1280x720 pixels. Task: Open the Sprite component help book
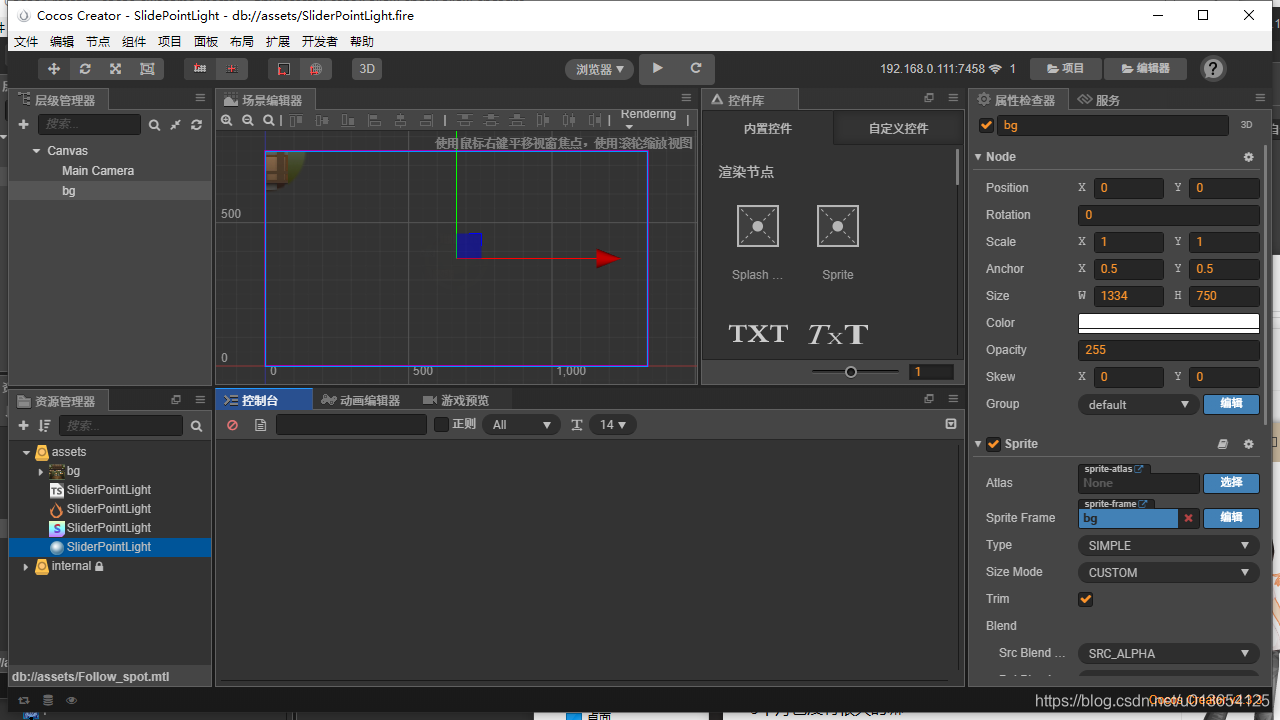[1222, 444]
